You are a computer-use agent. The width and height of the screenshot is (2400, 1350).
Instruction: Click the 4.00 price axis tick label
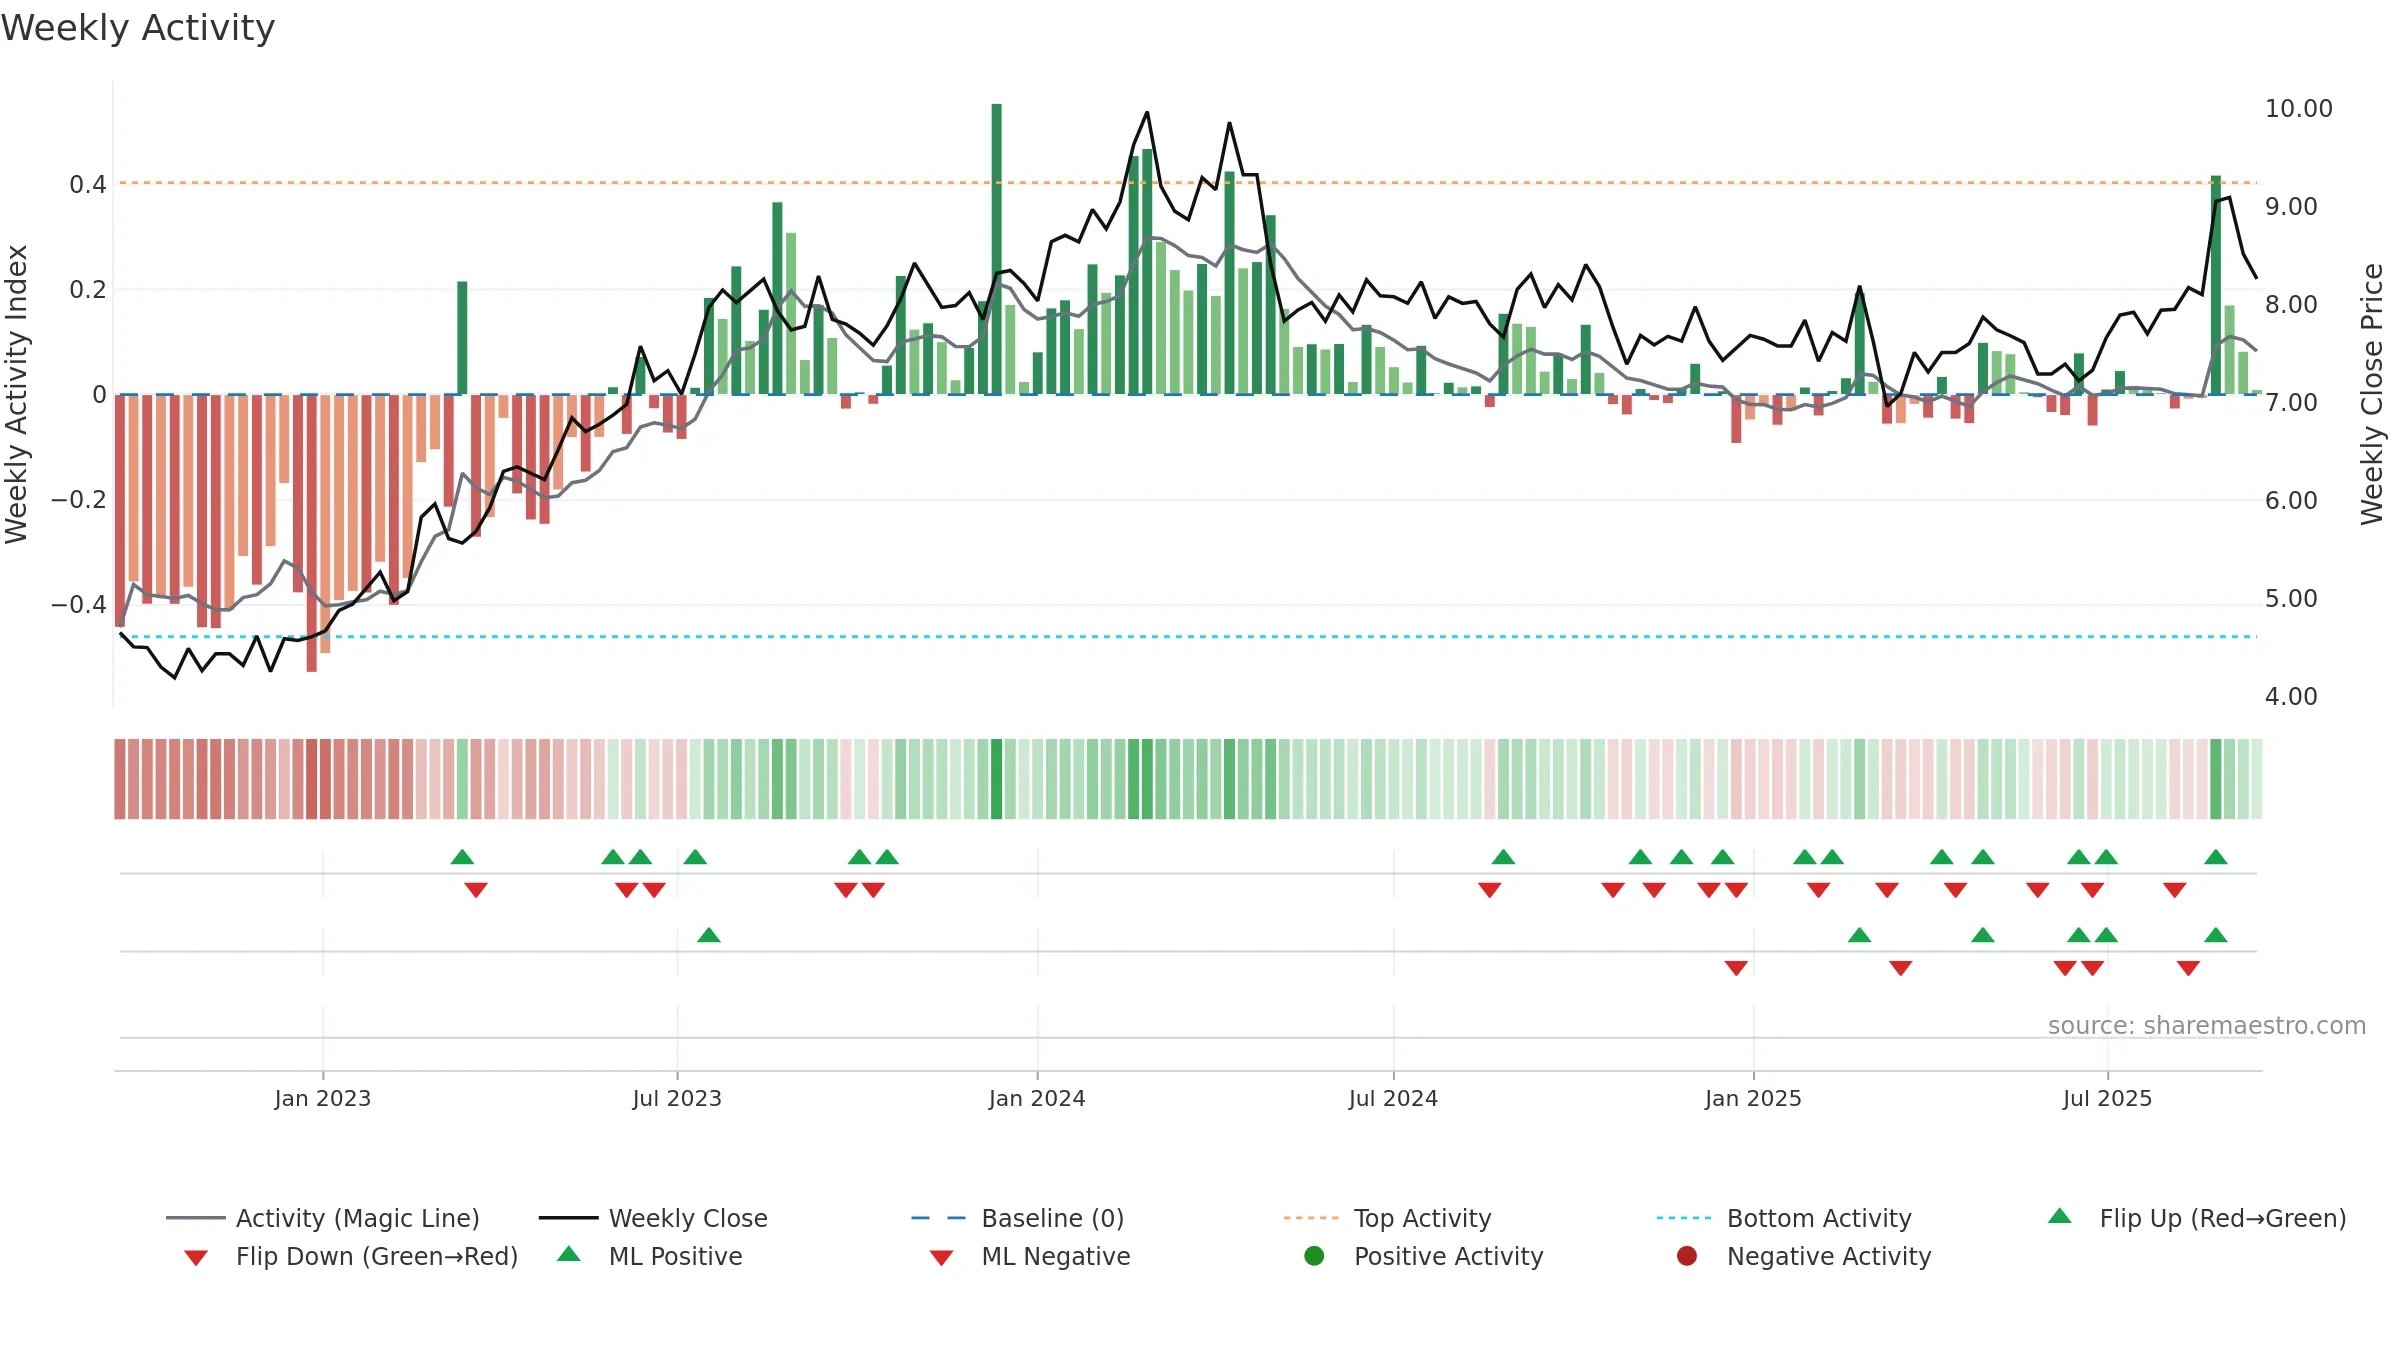tap(2291, 696)
